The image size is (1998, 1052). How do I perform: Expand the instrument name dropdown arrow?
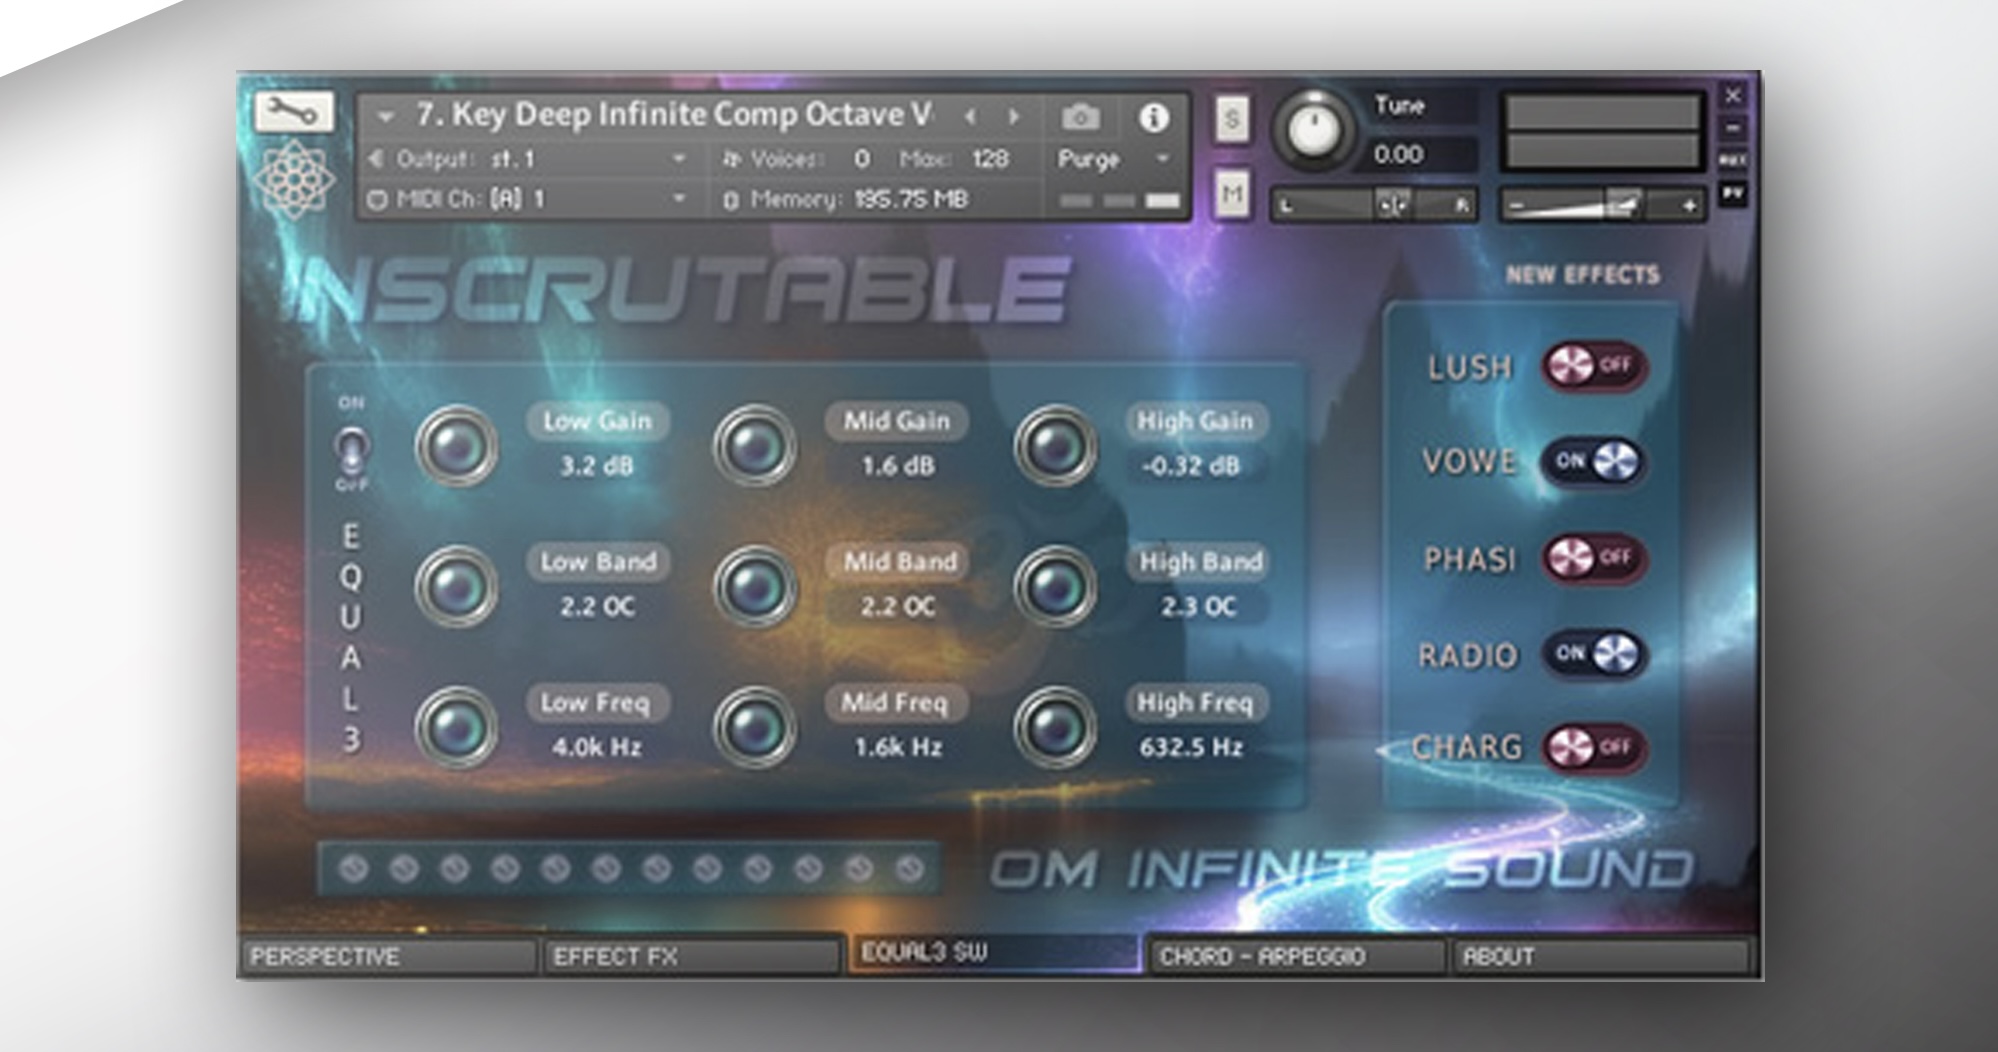(385, 117)
